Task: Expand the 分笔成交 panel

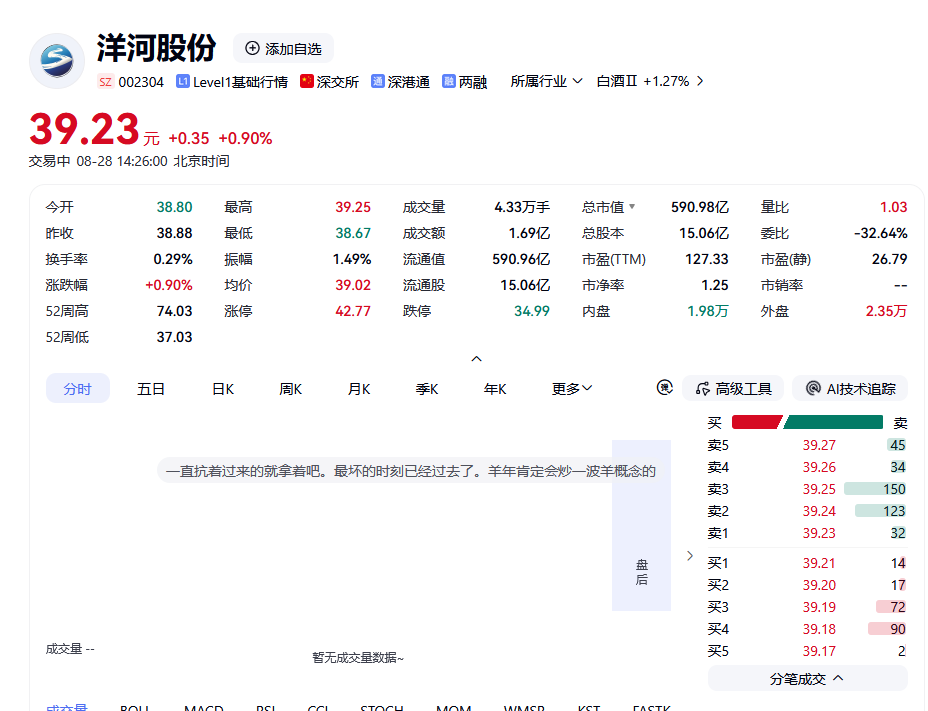Action: [807, 678]
